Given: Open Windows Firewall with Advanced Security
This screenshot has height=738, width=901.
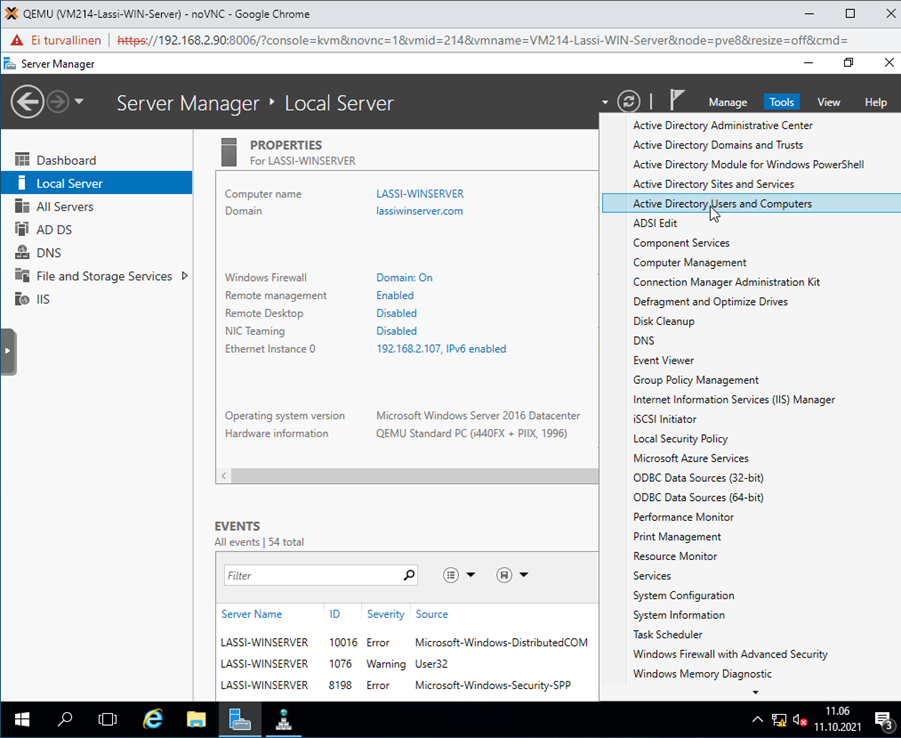Looking at the screenshot, I should [730, 654].
